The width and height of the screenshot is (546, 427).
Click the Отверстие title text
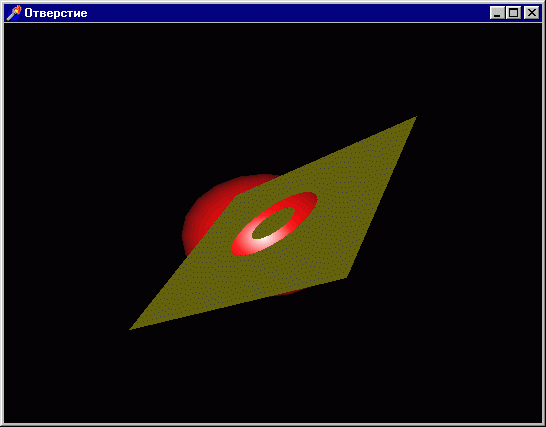(56, 13)
